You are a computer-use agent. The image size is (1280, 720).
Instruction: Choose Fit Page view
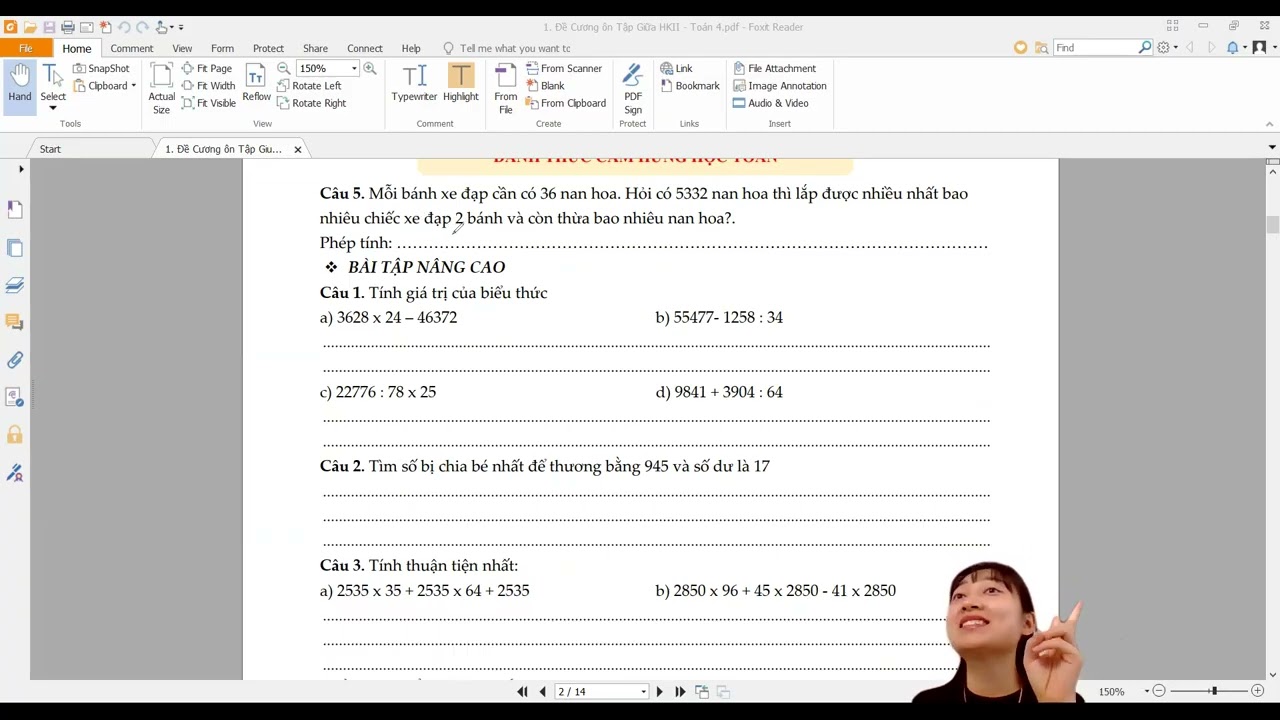click(x=207, y=68)
